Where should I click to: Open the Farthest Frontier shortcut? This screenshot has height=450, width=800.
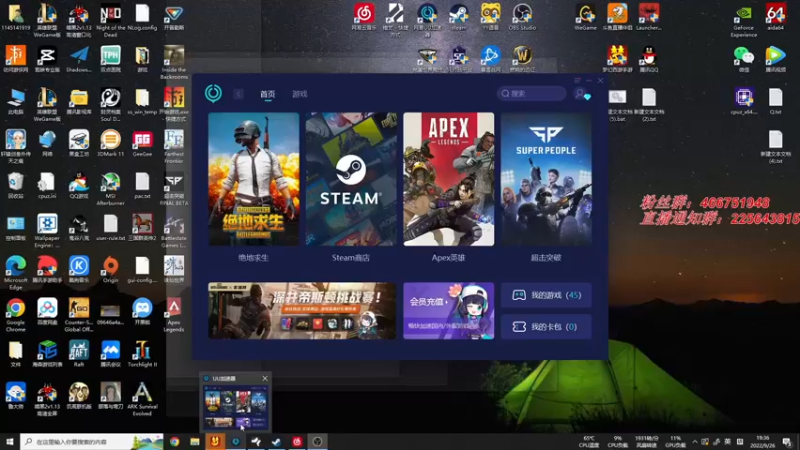[174, 147]
